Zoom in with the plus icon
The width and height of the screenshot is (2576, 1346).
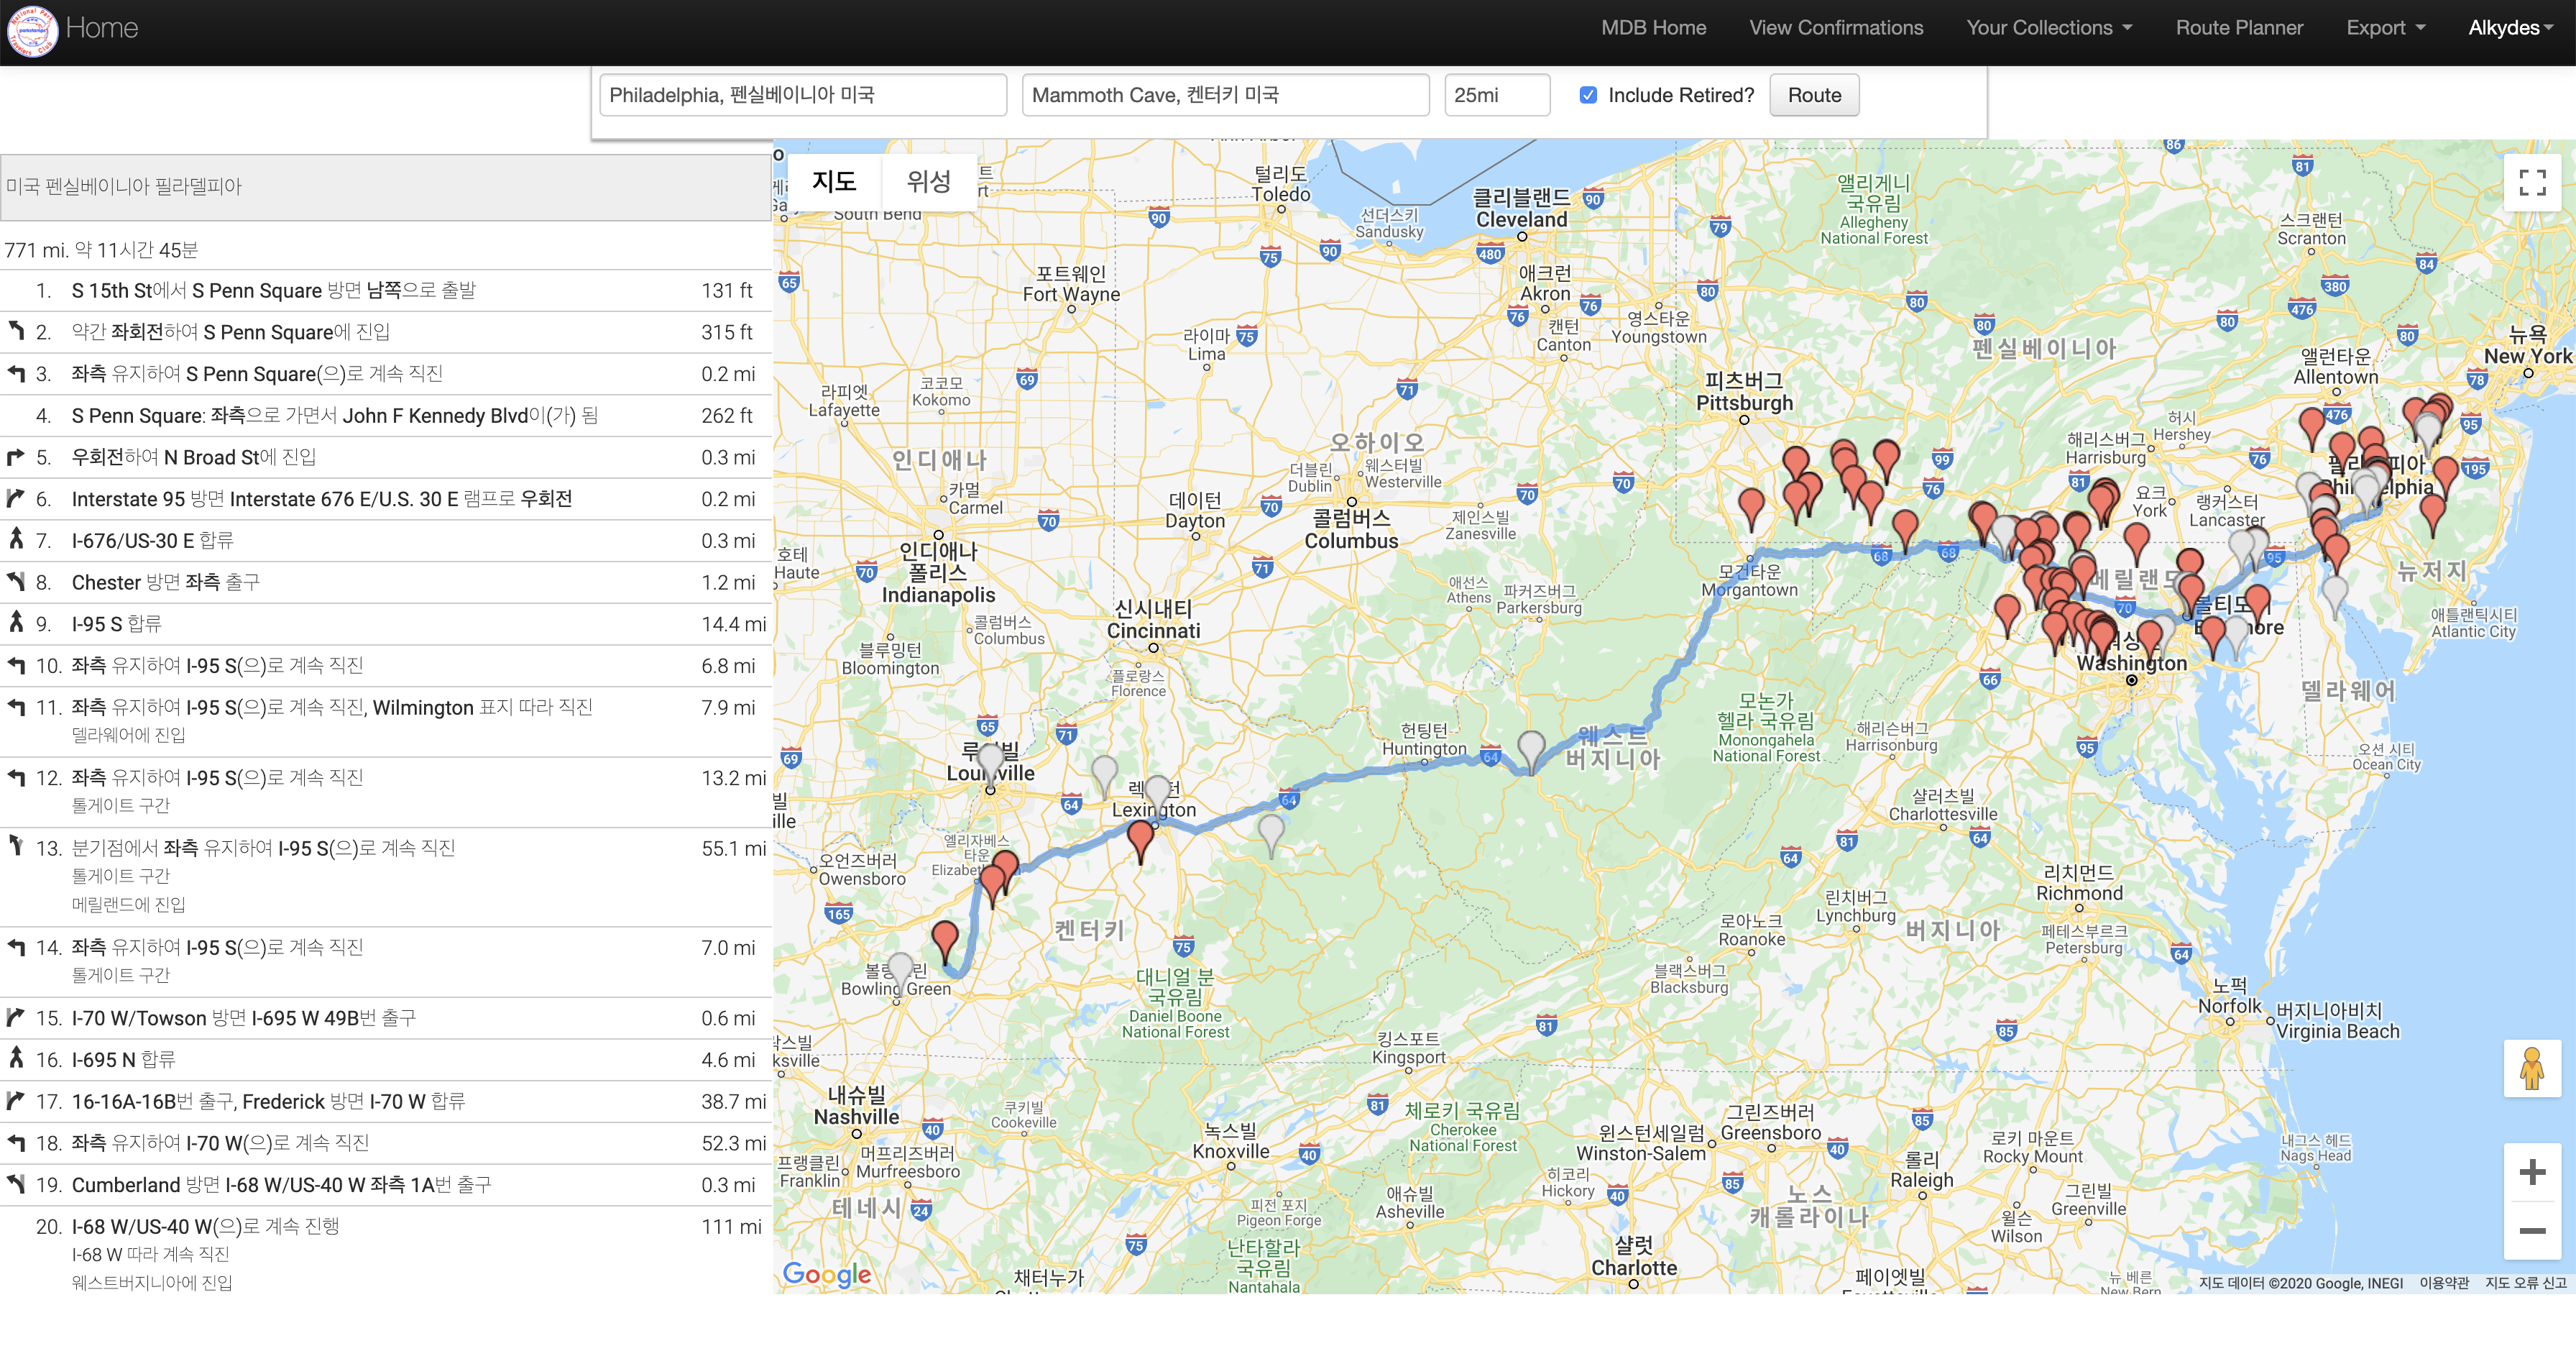(x=2532, y=1171)
